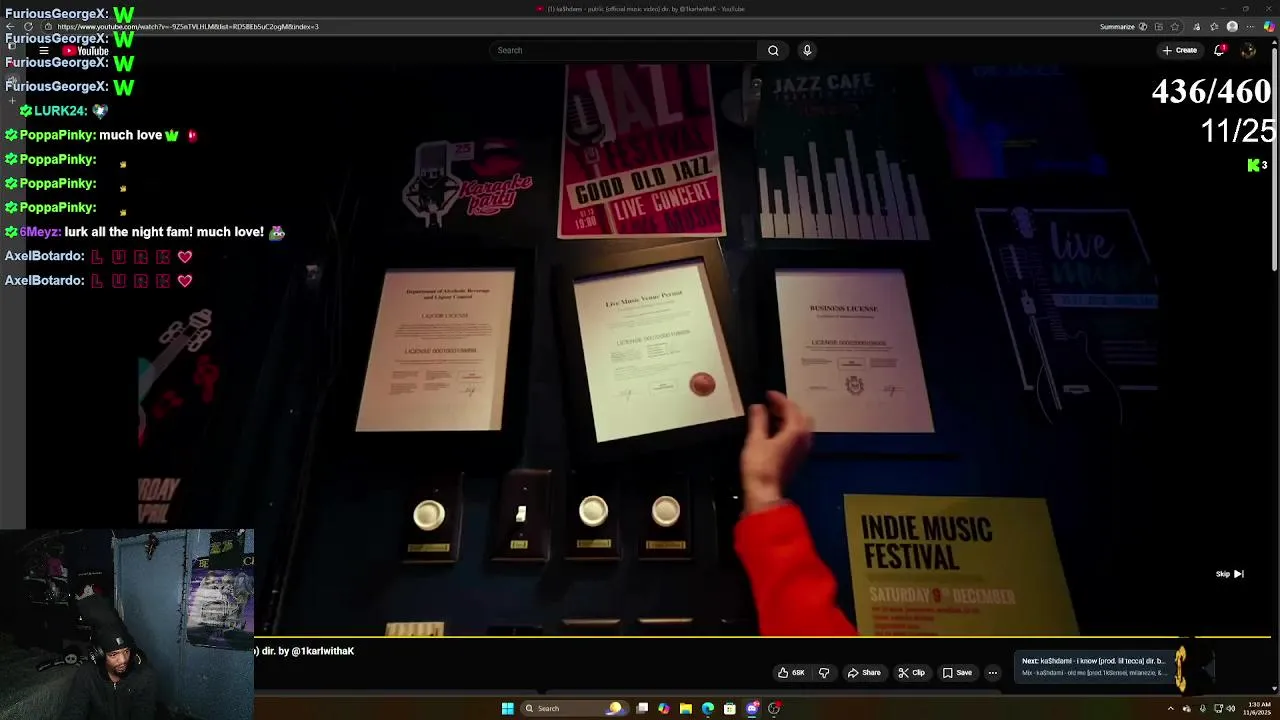This screenshot has height=720, width=1280.
Task: Open Task View in the taskbar
Action: (642, 709)
